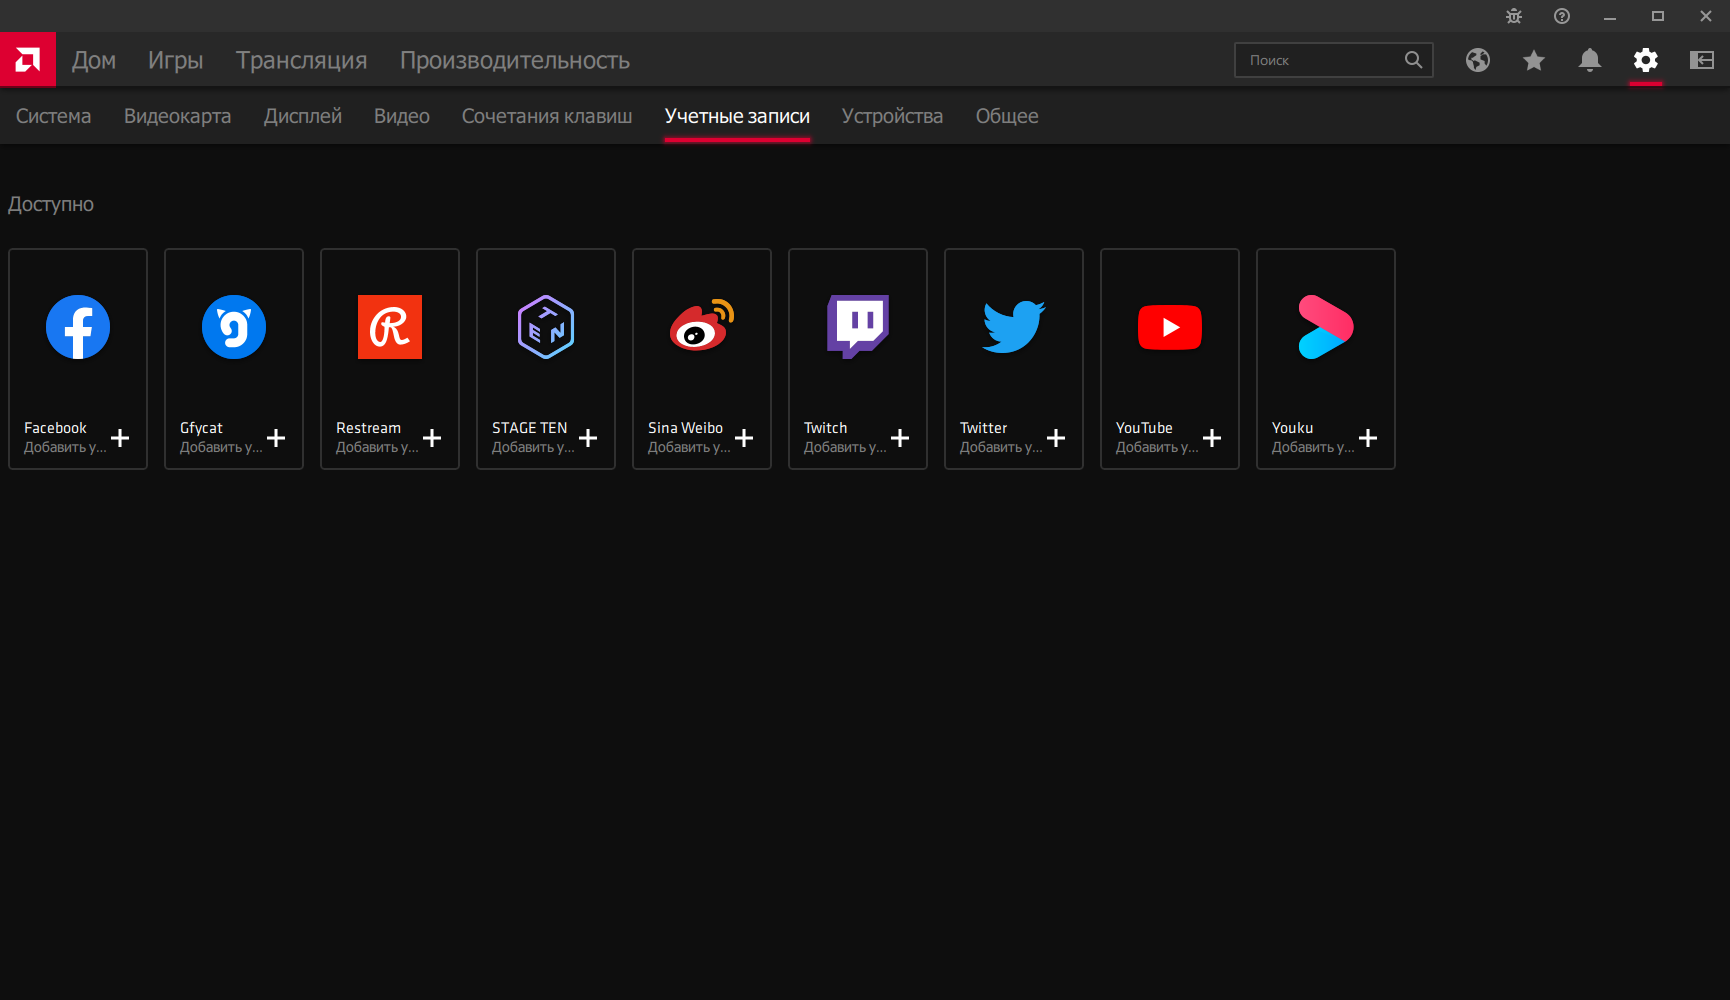Focus the Поиск search field
This screenshot has width=1730, height=1000.
(1334, 60)
